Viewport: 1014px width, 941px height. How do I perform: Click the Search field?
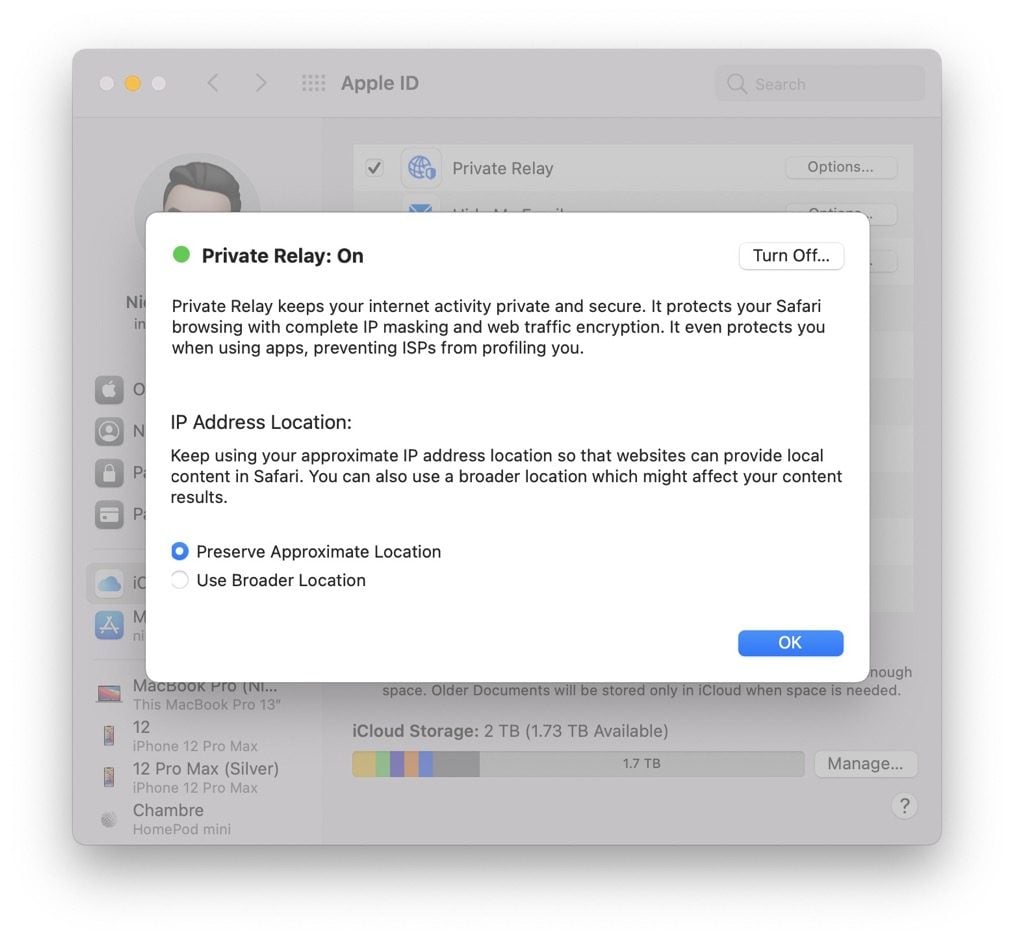(820, 83)
